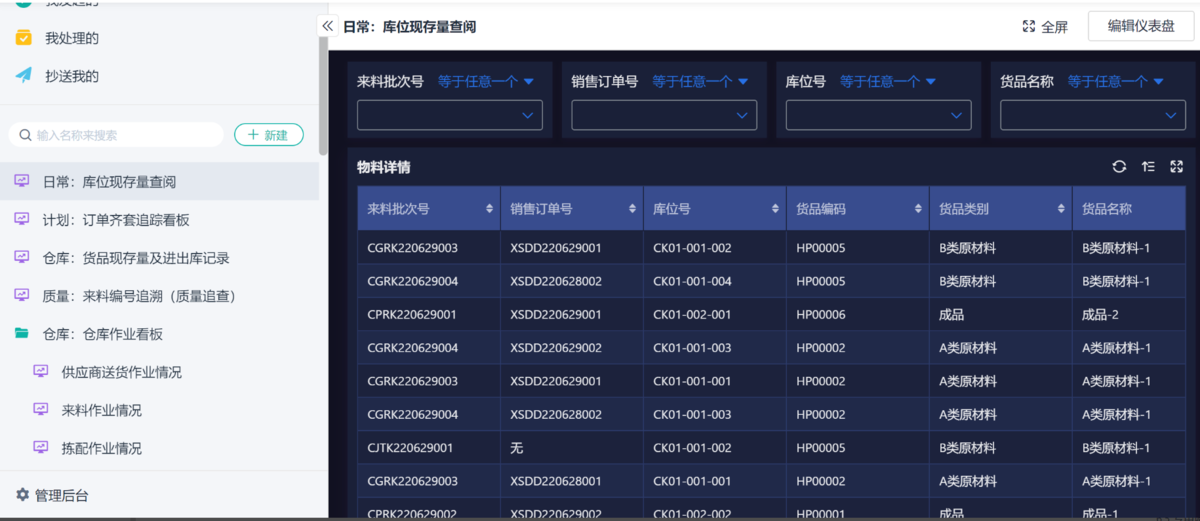Click the 货品名称 column header
The width and height of the screenshot is (1200, 521).
(1130, 209)
